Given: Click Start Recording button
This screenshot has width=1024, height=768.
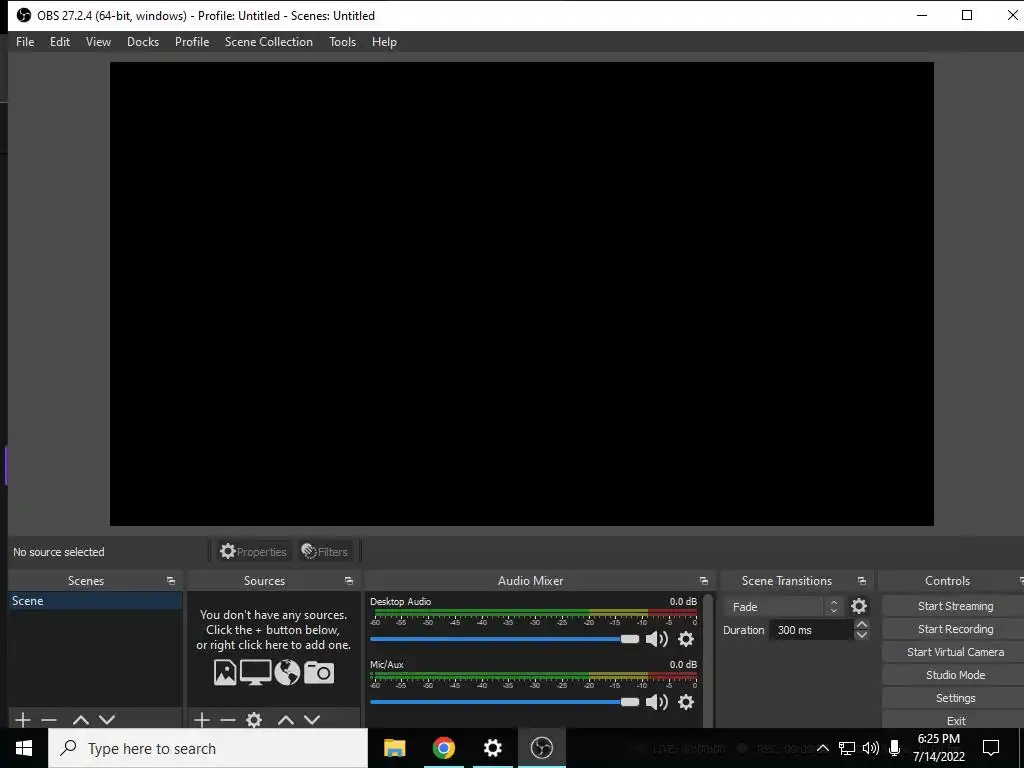Looking at the screenshot, I should coord(955,629).
